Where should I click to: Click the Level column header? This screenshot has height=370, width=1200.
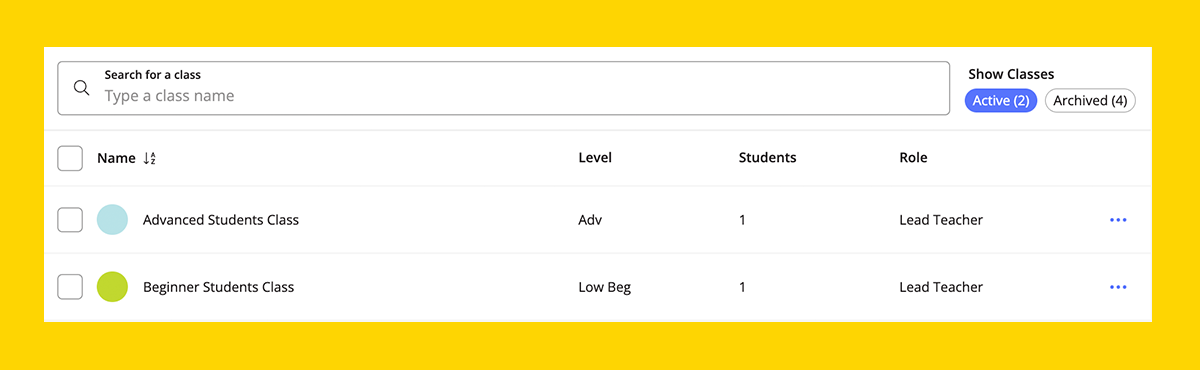(x=595, y=158)
